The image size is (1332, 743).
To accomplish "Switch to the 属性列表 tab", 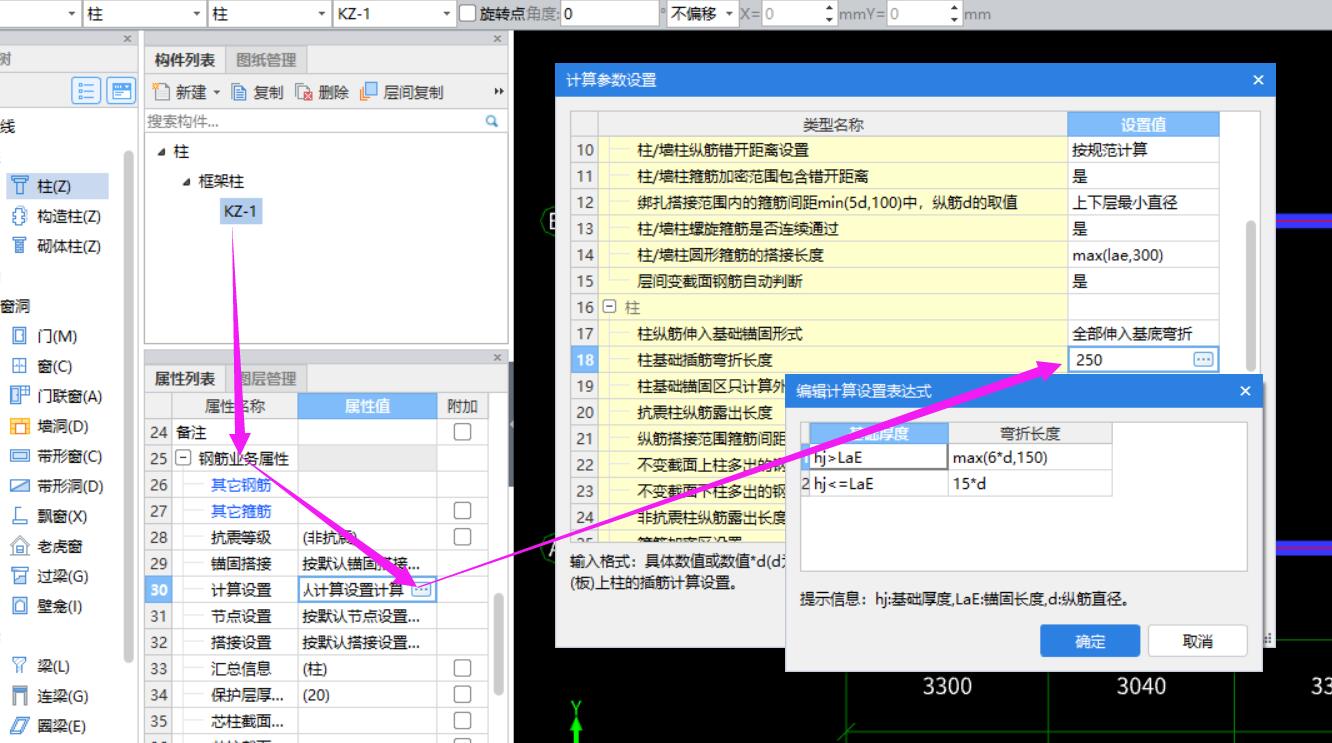I will pos(184,379).
